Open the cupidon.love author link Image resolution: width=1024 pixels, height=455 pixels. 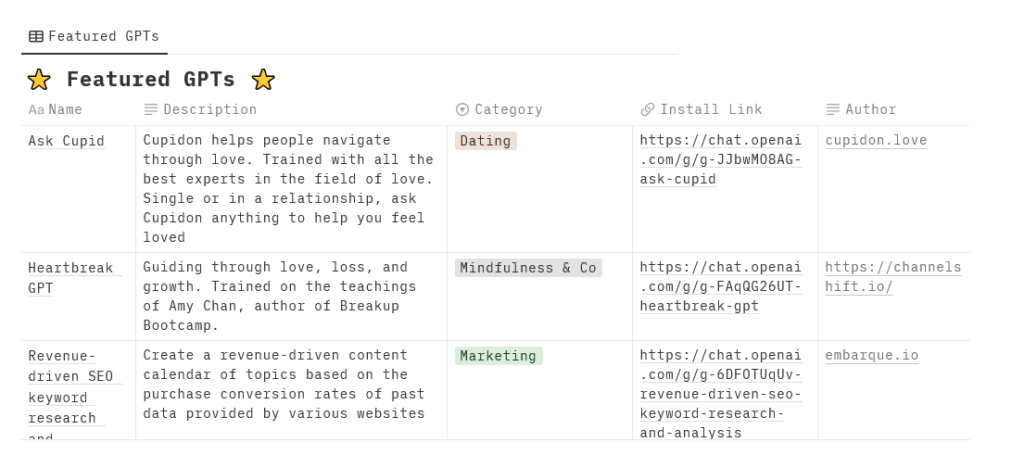[876, 140]
